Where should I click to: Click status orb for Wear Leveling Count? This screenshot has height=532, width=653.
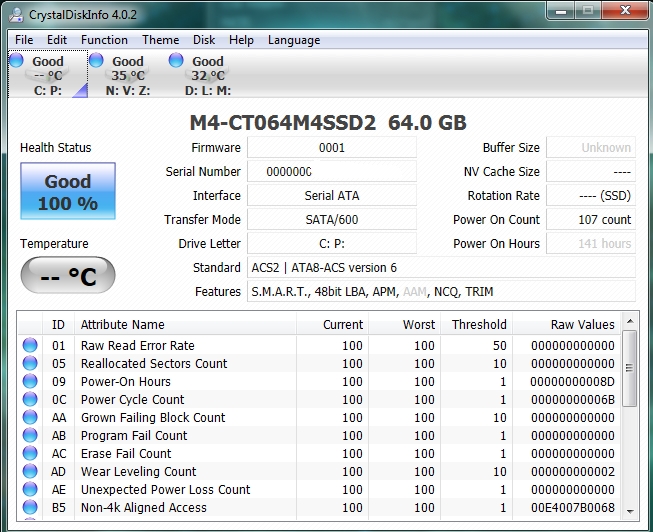pyautogui.click(x=30, y=471)
